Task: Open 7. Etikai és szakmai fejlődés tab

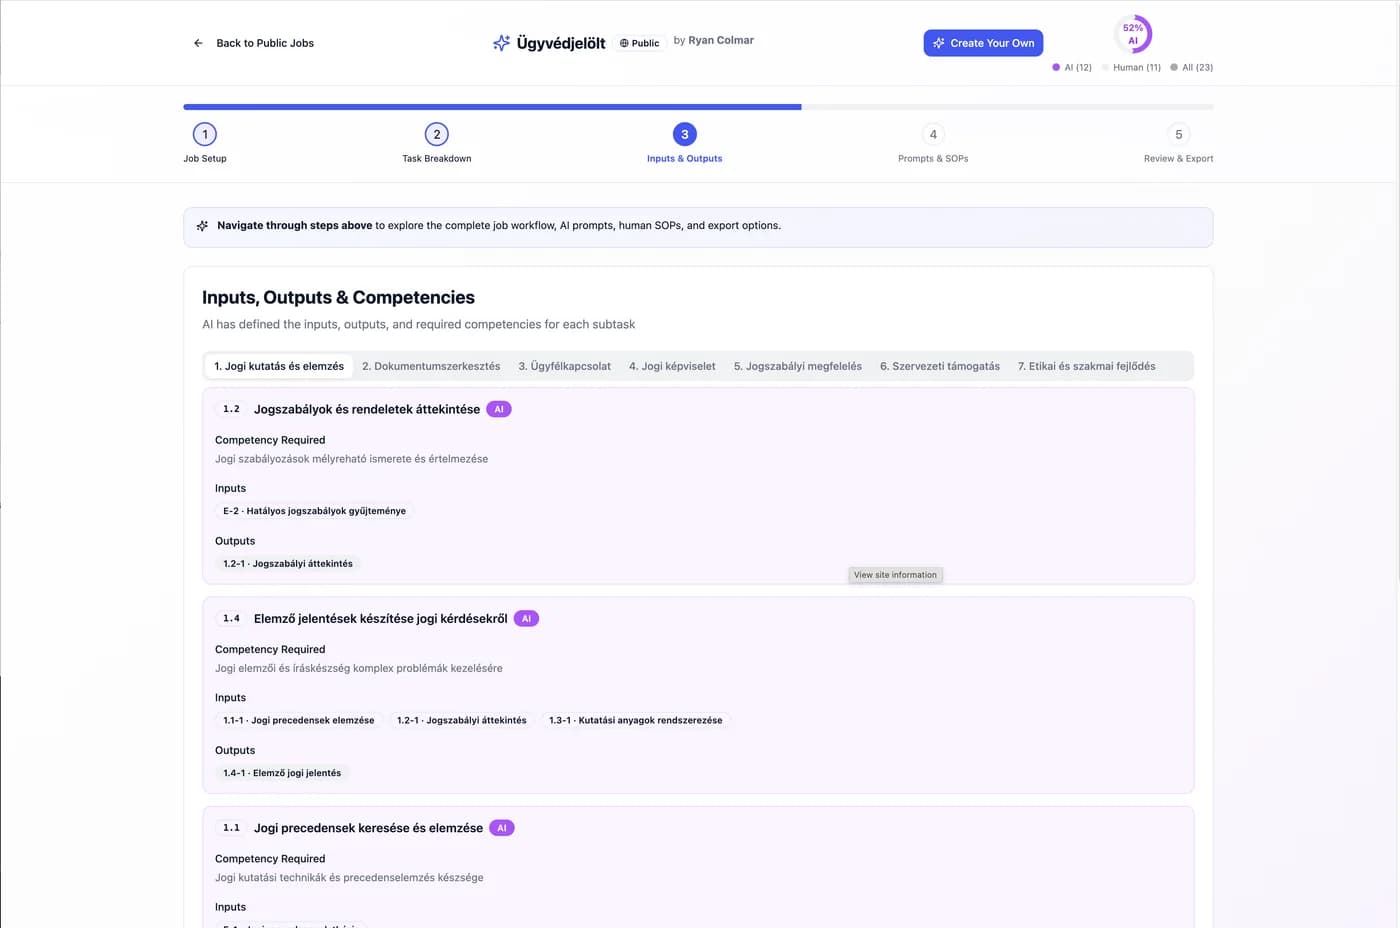Action: point(1087,366)
